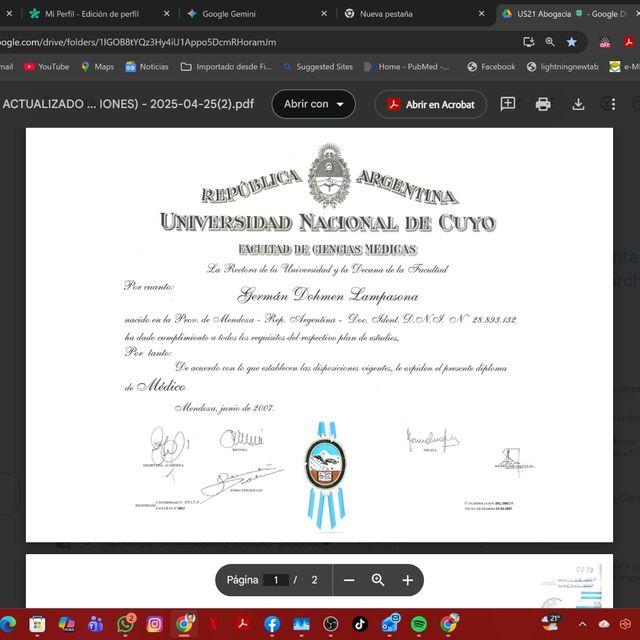Close the Mi Perfil tab
Screen dimensions: 640x640
pyautogui.click(x=167, y=14)
